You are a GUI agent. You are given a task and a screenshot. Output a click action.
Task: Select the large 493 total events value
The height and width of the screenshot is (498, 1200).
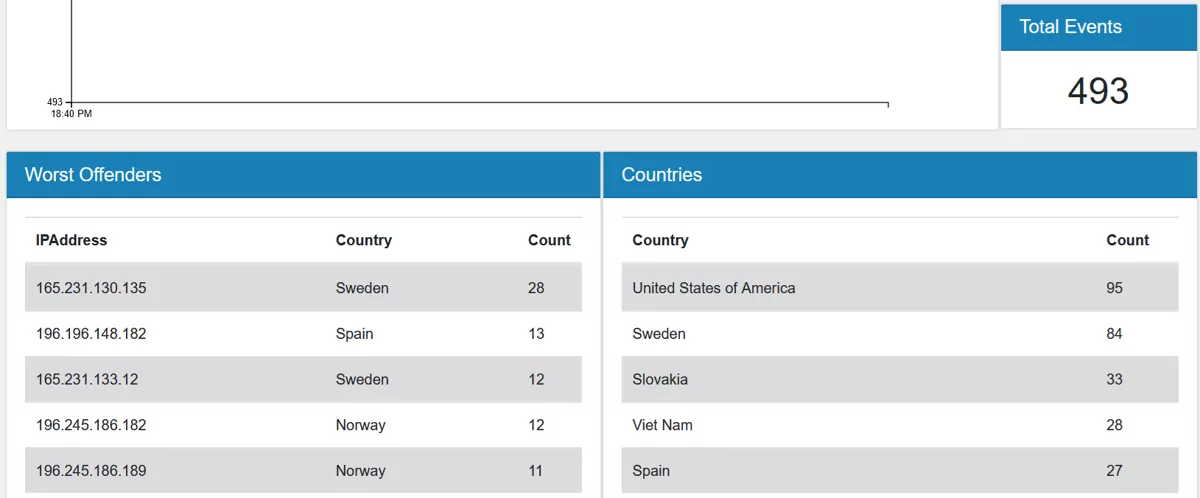(x=1098, y=91)
